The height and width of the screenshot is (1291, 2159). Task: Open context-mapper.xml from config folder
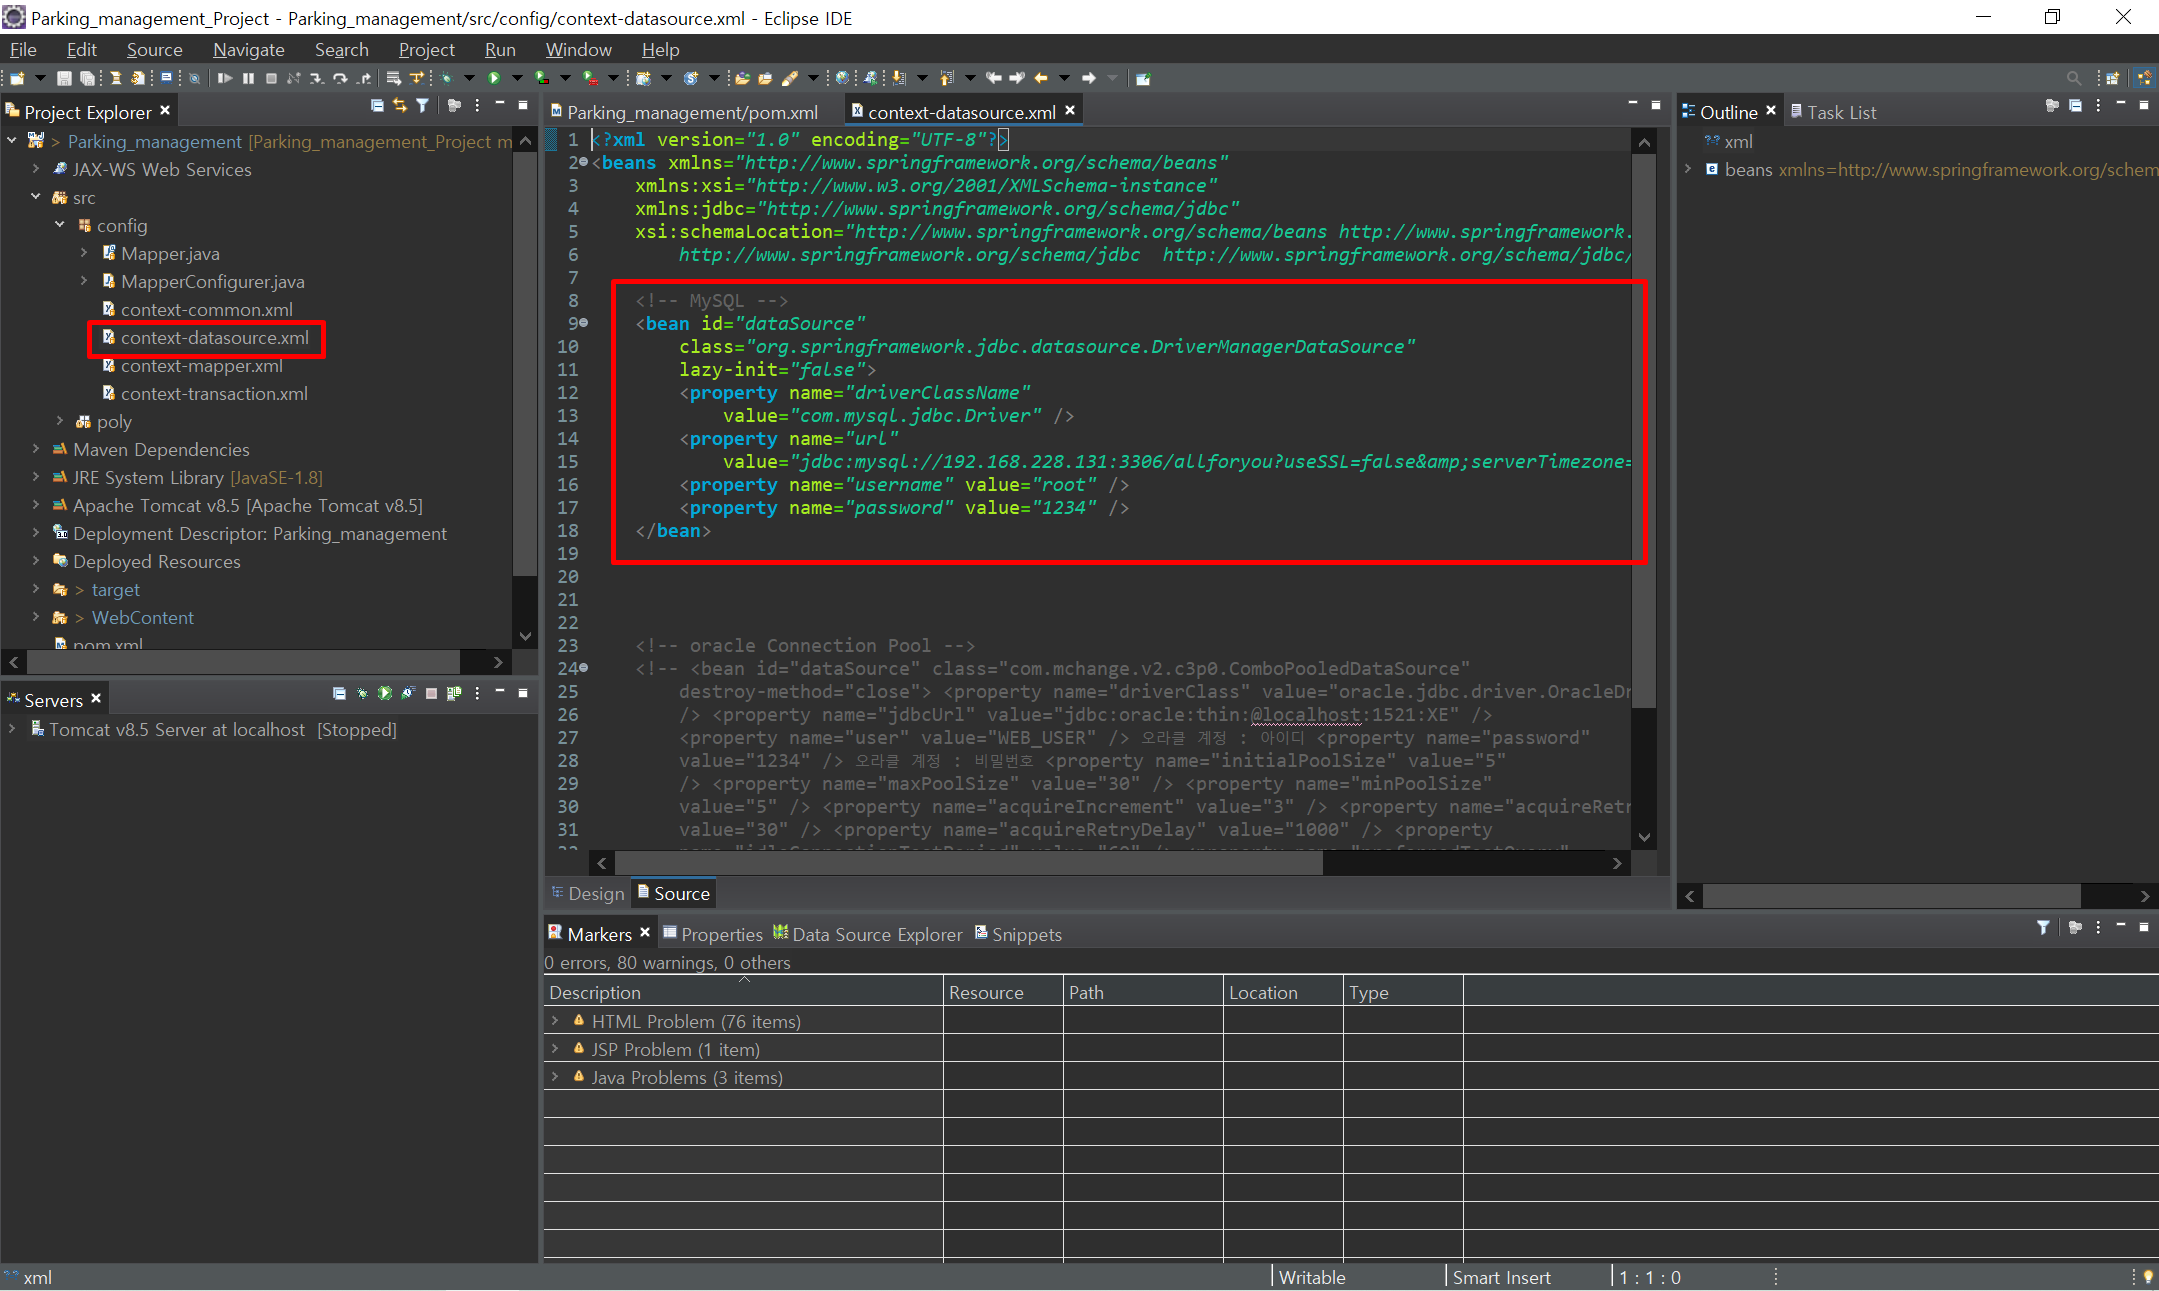click(x=201, y=366)
